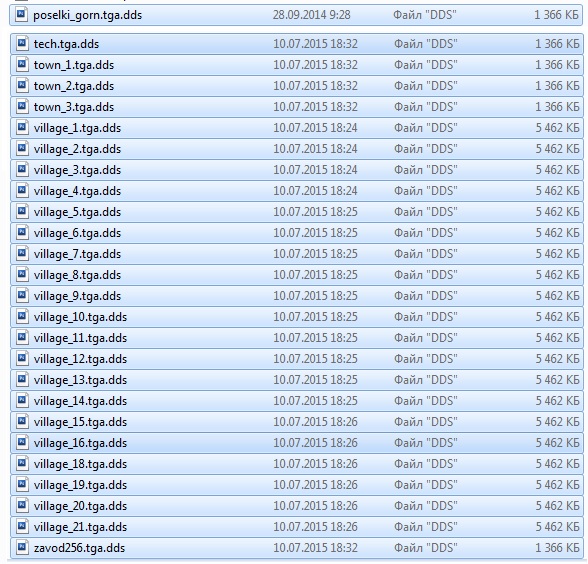Click the file name village_15.tga.dds

point(80,422)
